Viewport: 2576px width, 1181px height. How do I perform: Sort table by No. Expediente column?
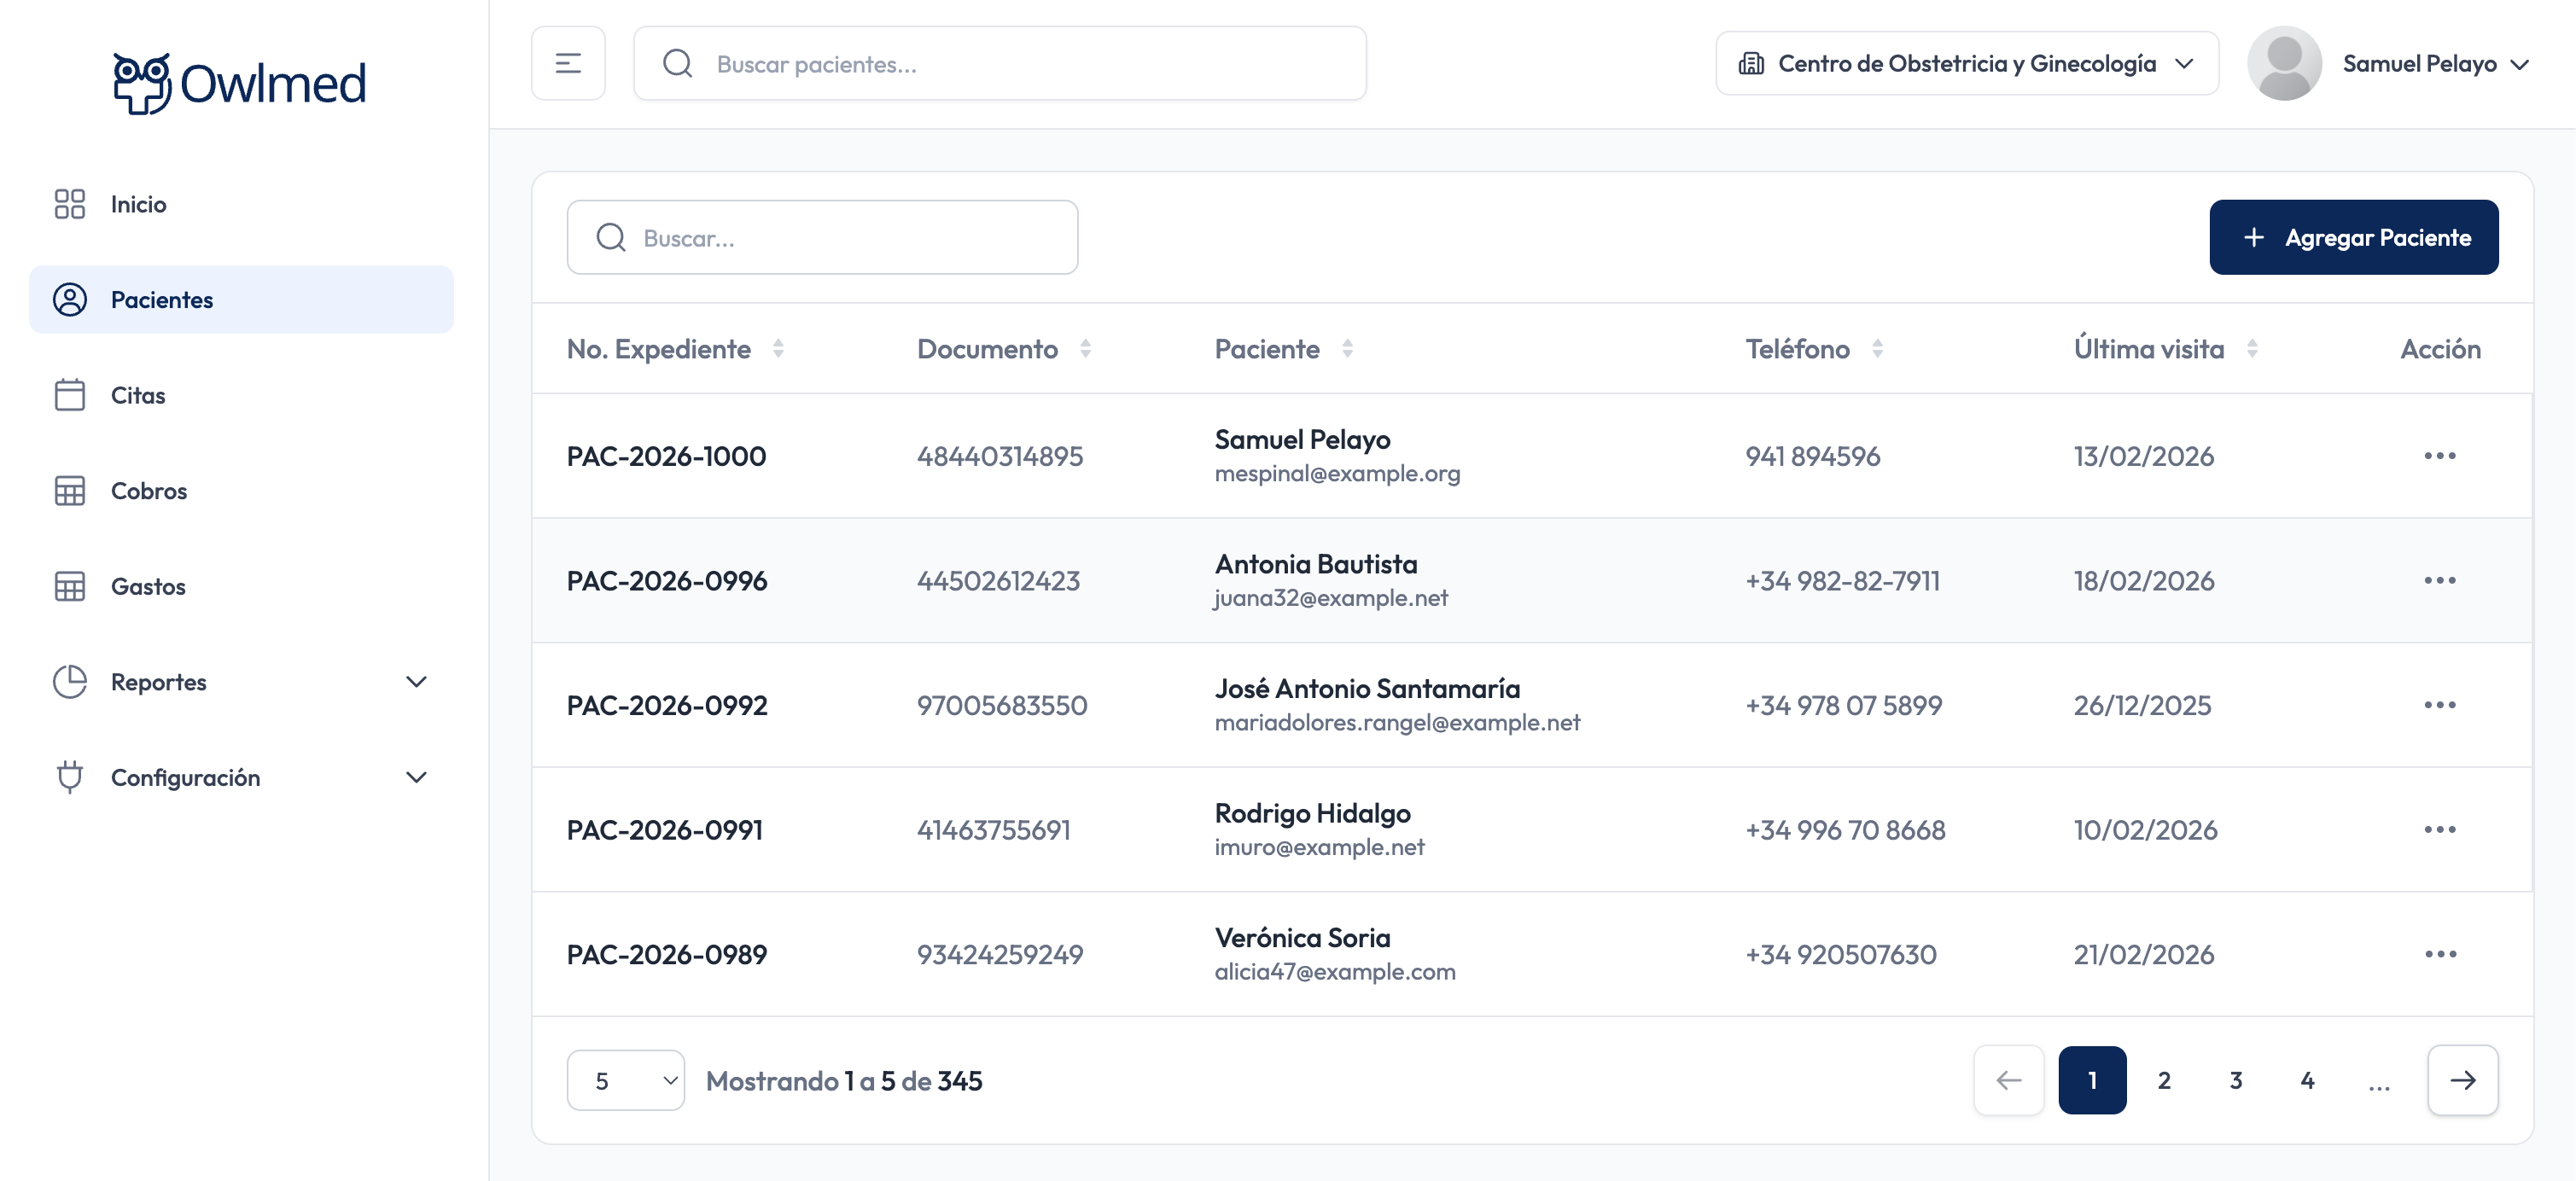777,349
